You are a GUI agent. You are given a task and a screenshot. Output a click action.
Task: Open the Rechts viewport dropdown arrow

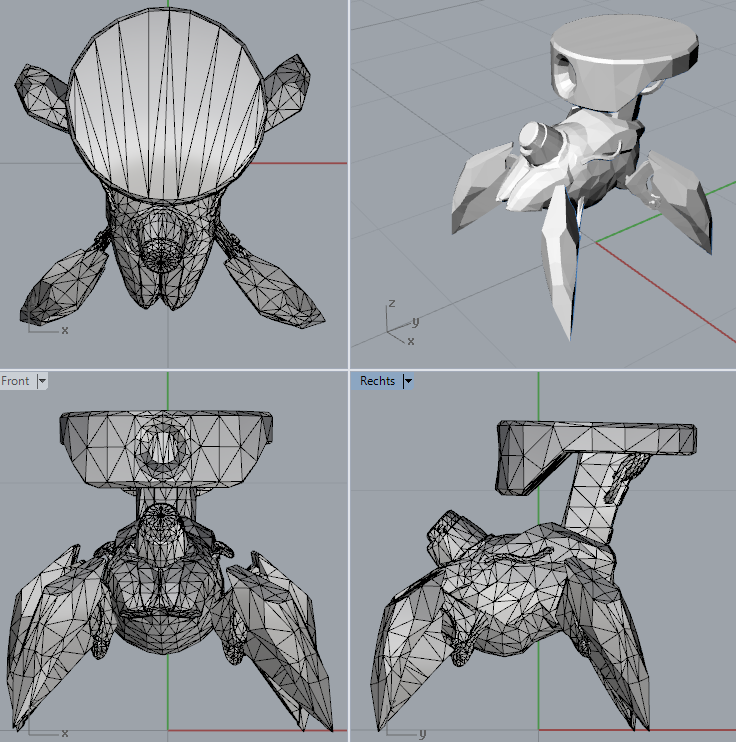click(x=408, y=381)
